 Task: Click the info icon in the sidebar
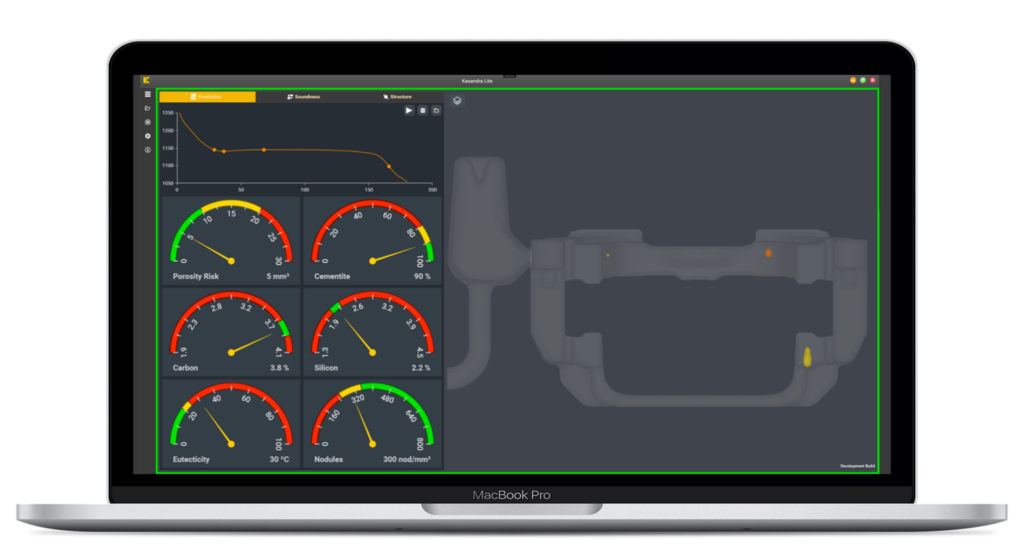coord(148,150)
